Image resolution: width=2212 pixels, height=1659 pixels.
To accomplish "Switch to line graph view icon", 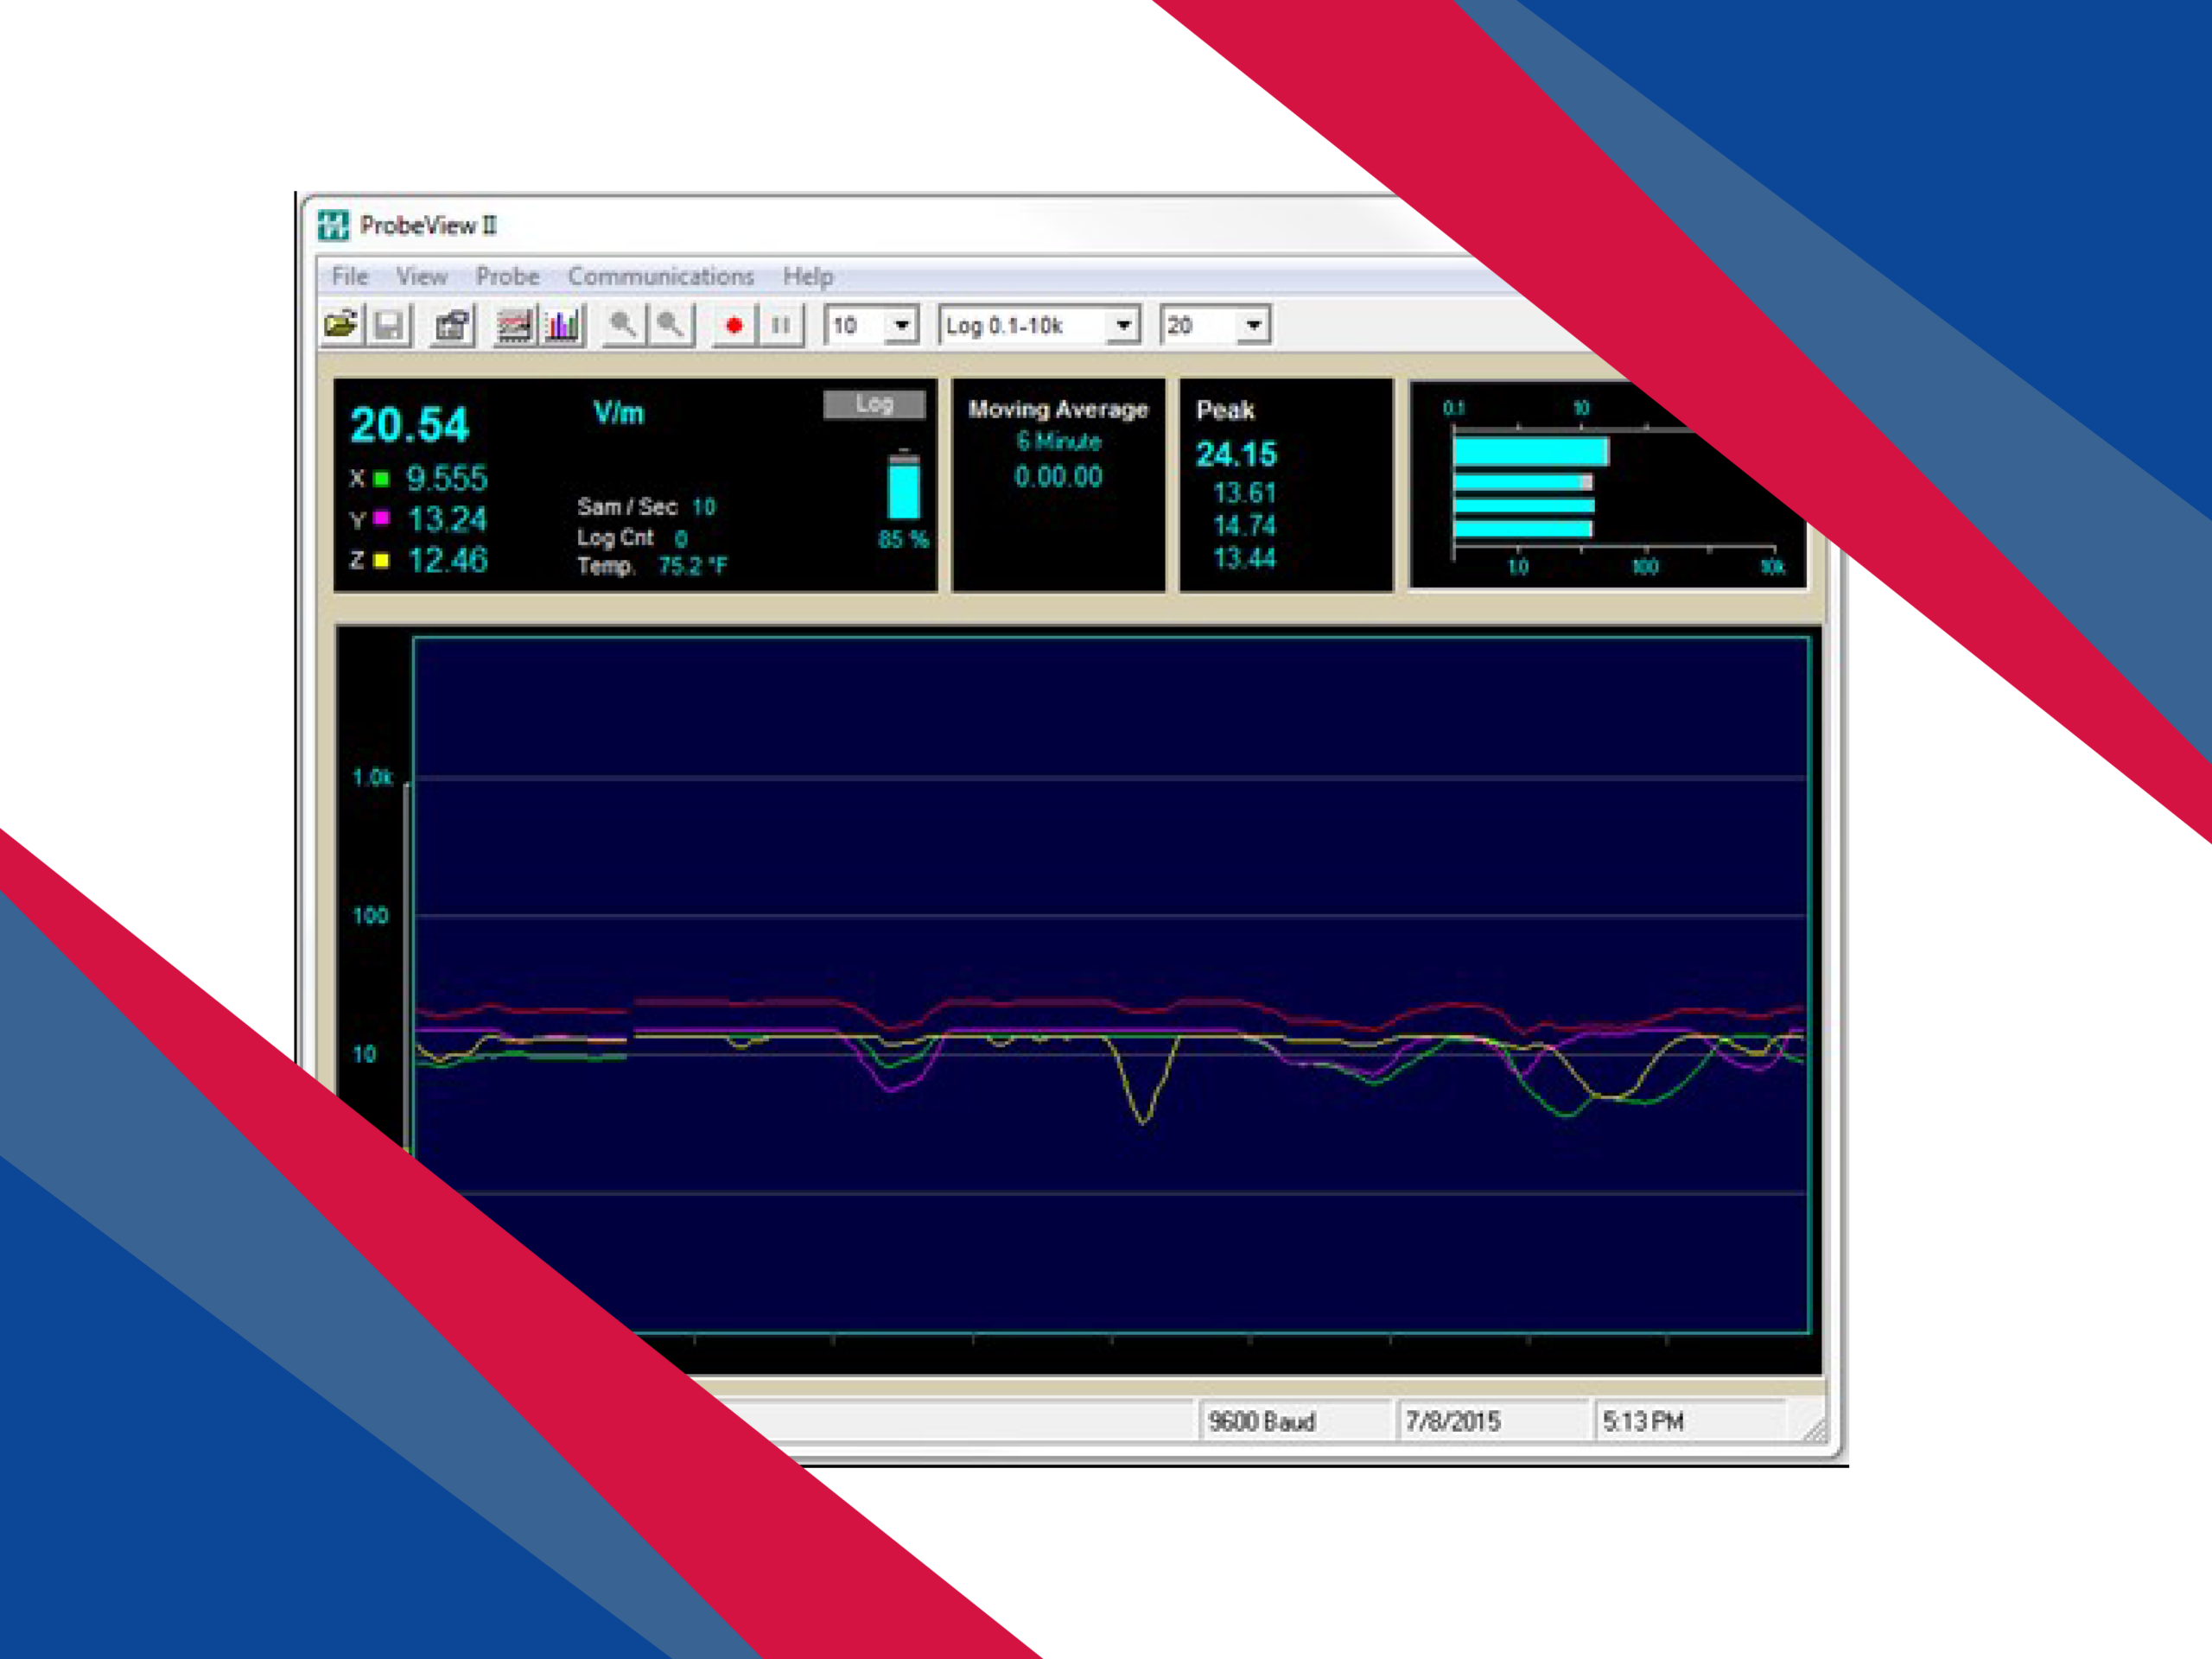I will pos(514,326).
